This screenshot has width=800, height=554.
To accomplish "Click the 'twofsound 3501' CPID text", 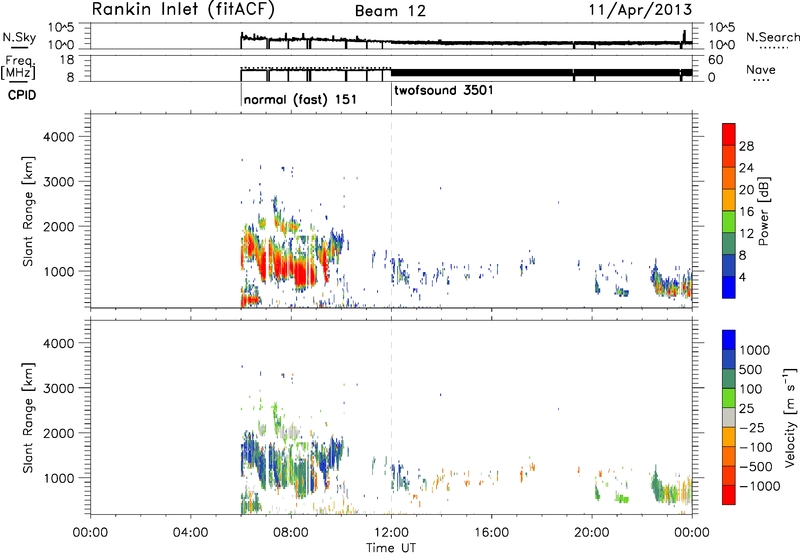I will point(444,90).
